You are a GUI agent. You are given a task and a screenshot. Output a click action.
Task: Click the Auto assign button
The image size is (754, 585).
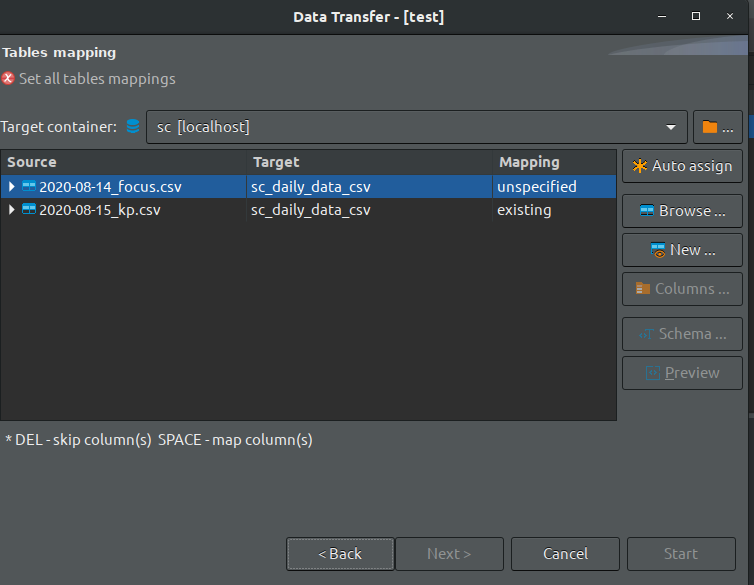[x=682, y=166]
